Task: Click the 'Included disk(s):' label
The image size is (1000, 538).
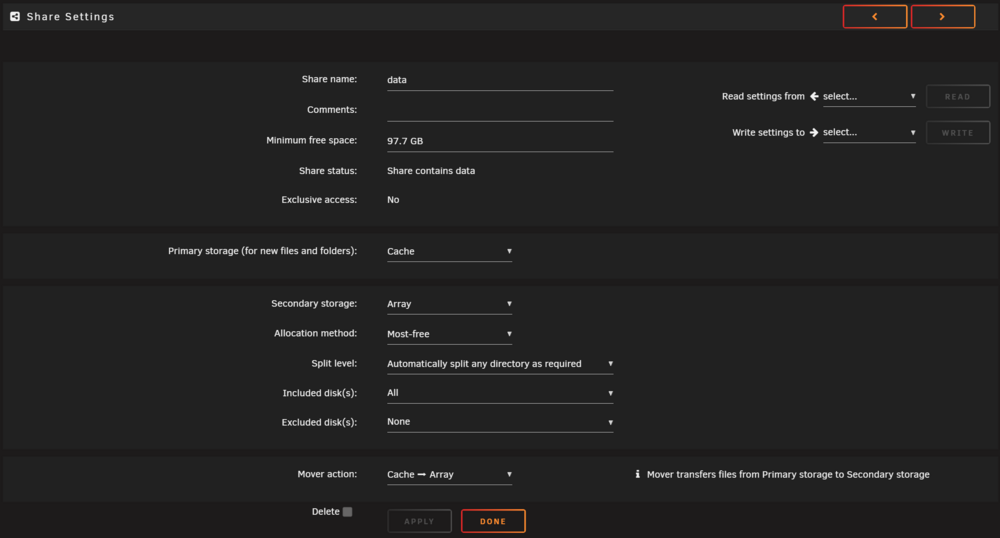Action: (x=320, y=393)
